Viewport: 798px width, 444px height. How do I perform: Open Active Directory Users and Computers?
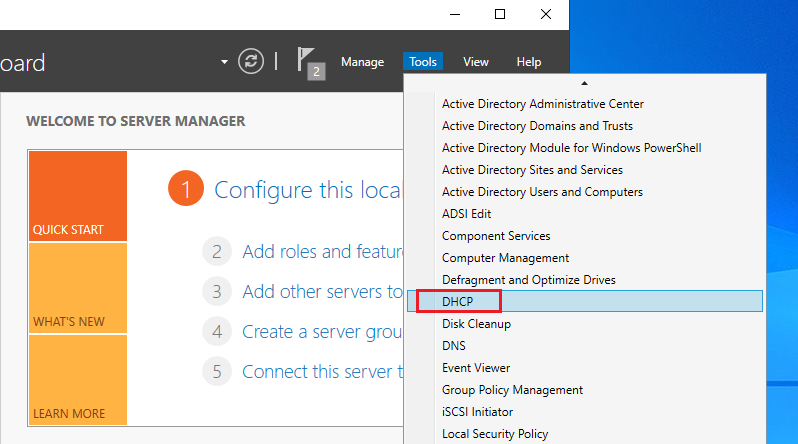(542, 192)
